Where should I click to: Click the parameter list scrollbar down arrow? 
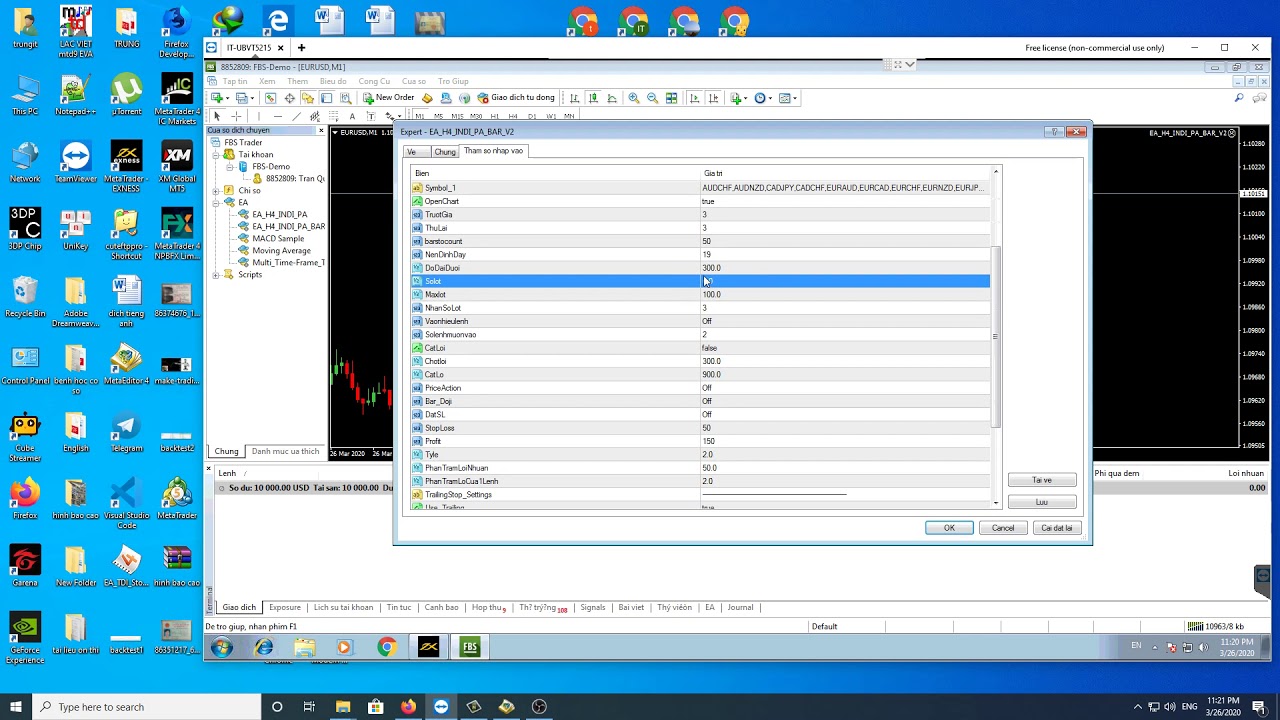996,503
